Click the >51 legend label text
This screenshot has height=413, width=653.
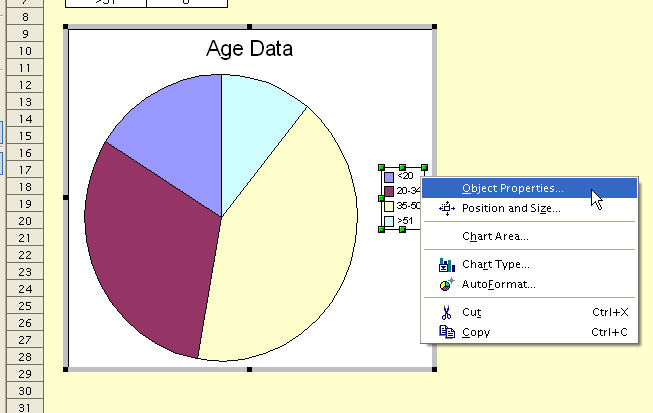tap(405, 221)
